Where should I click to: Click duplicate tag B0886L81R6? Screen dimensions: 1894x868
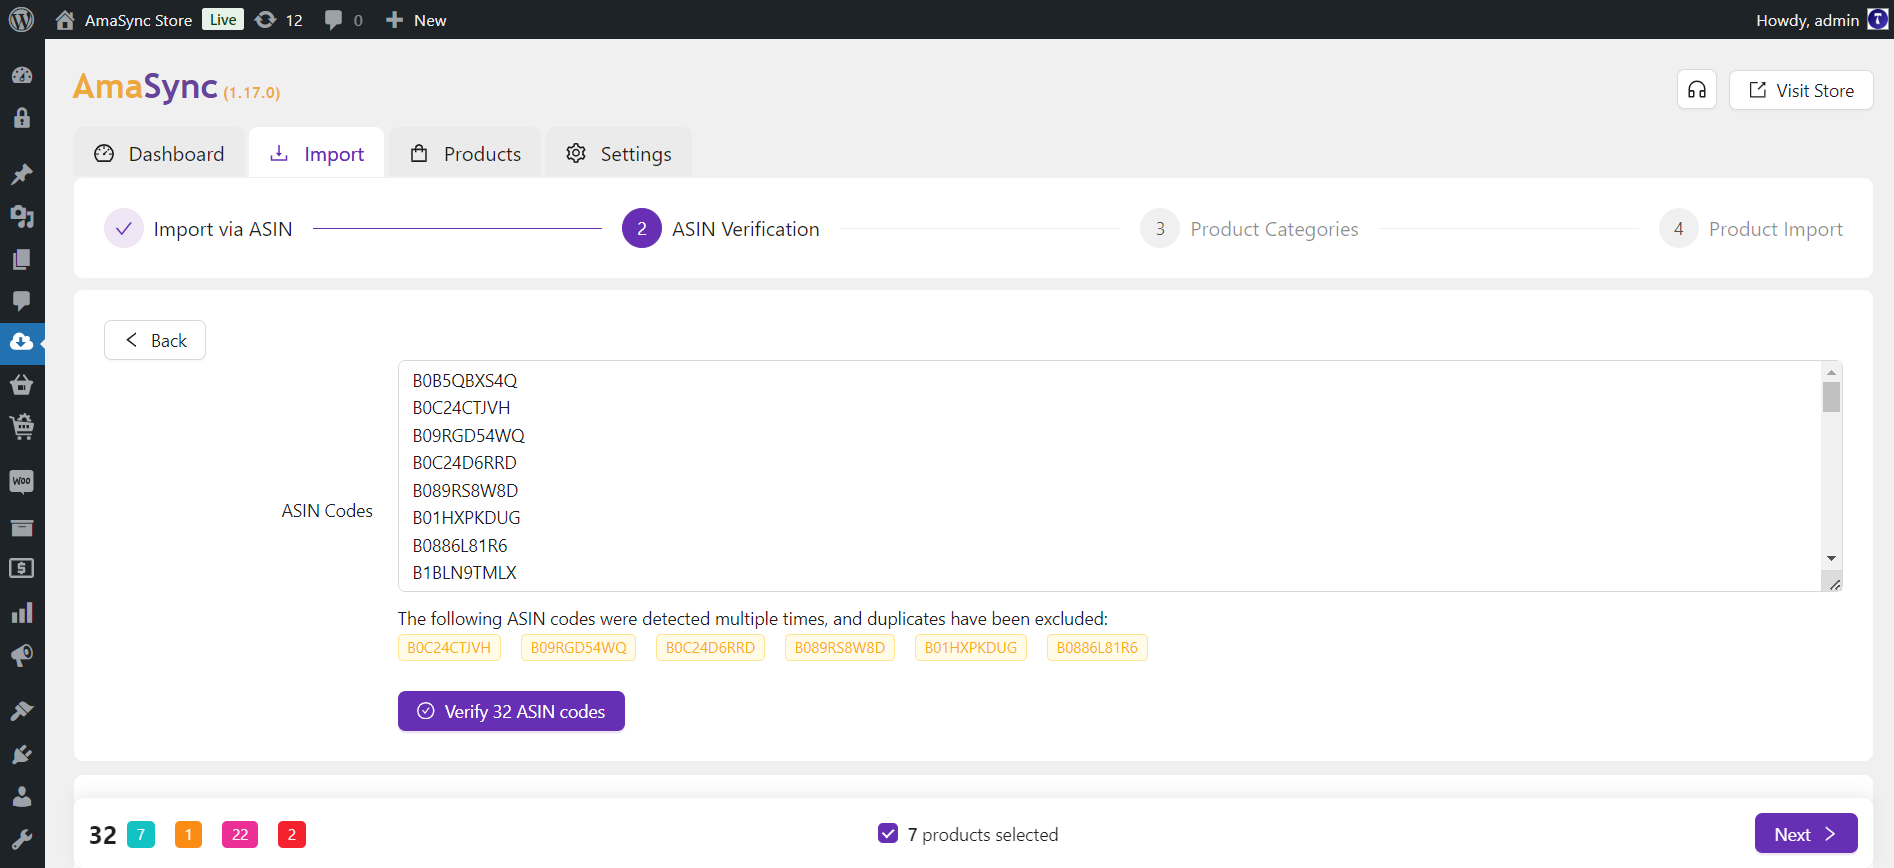pyautogui.click(x=1097, y=648)
